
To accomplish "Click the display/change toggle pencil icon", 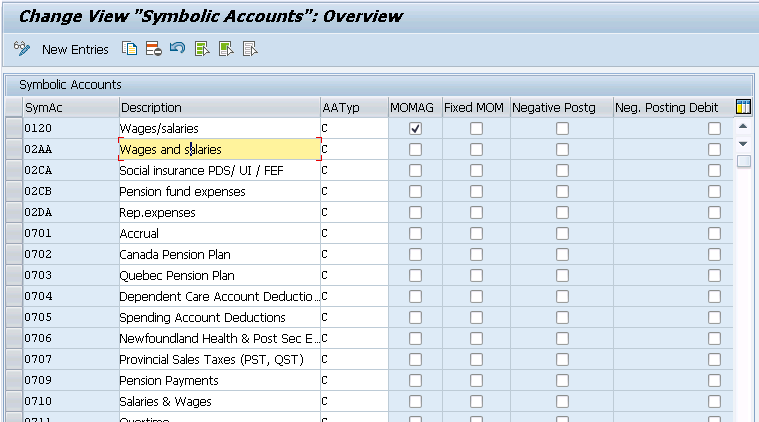I will coord(22,49).
